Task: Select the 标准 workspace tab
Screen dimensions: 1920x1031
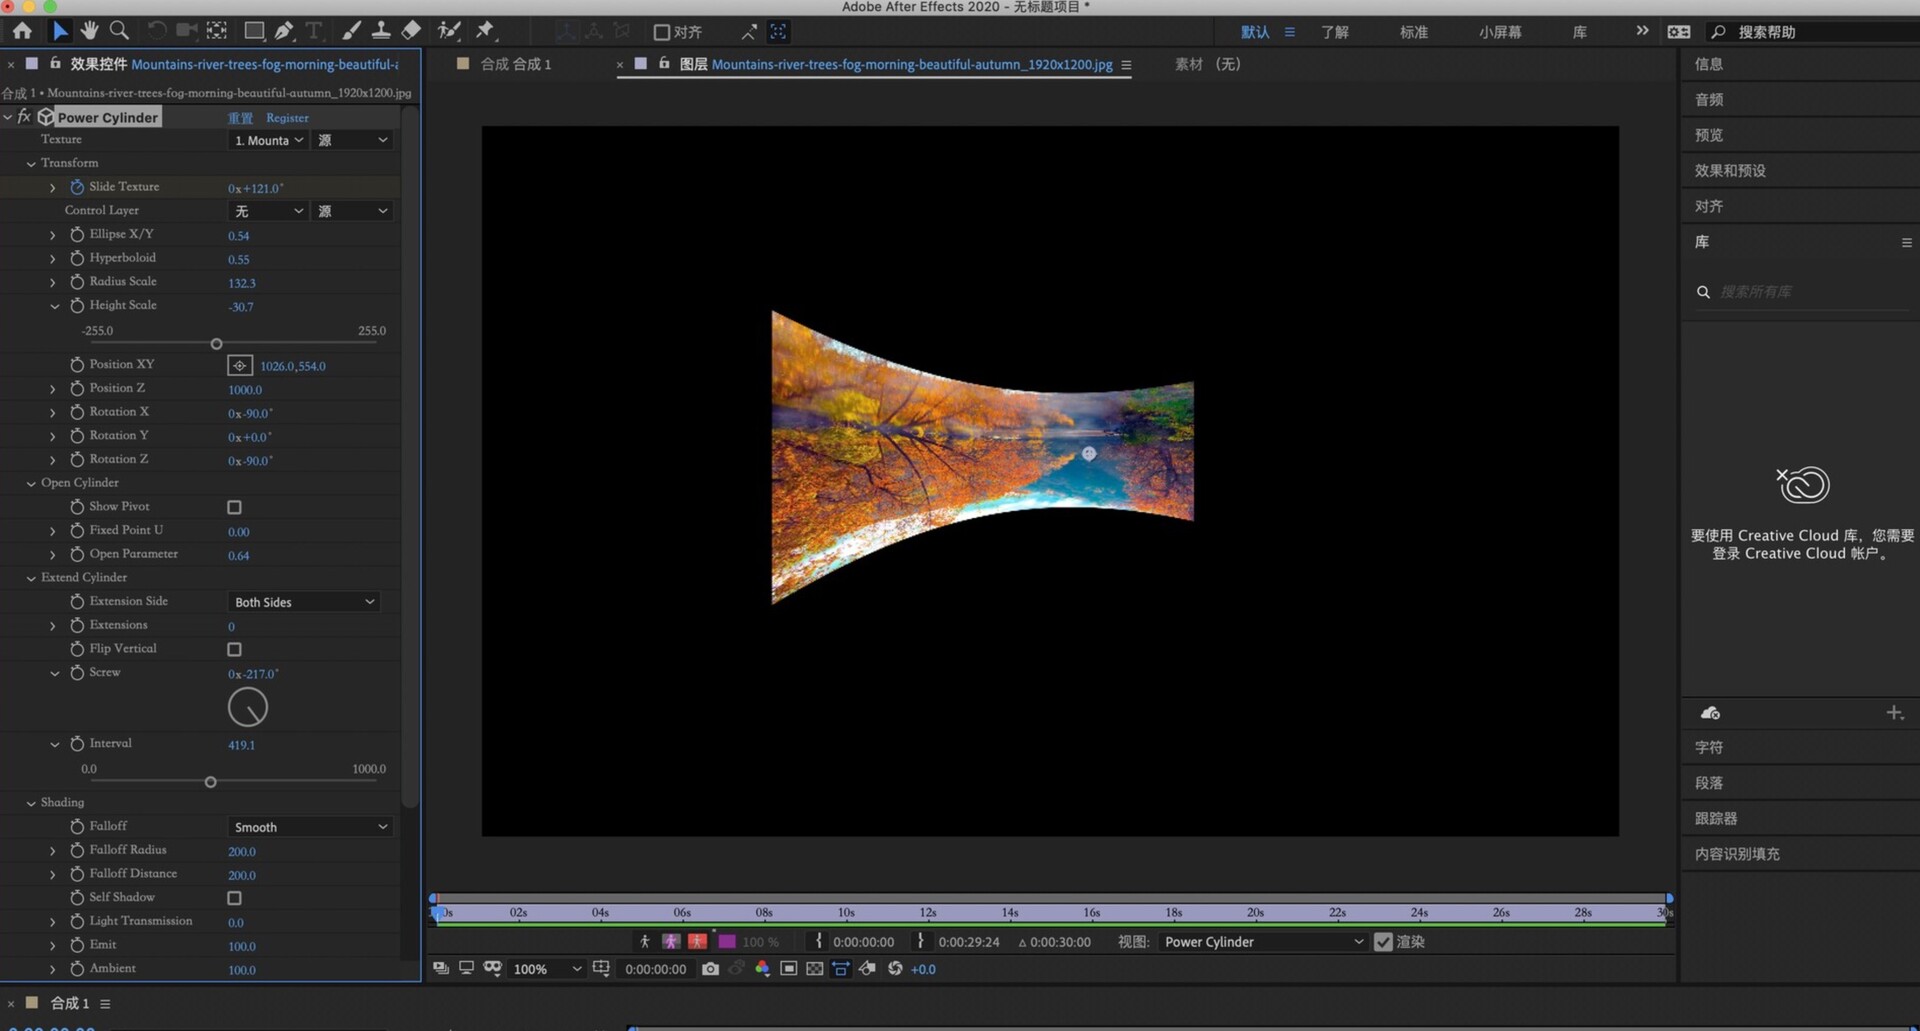Action: (x=1413, y=32)
